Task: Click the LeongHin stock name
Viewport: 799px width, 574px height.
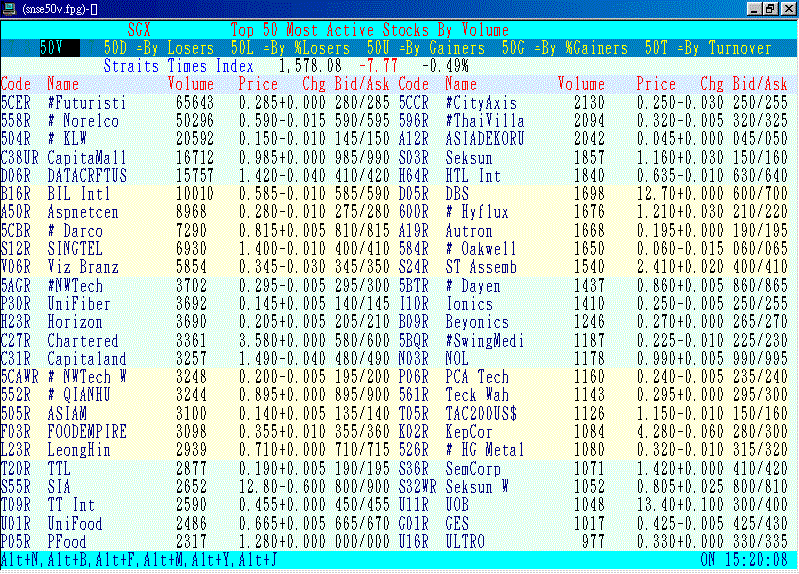Action: 79,450
